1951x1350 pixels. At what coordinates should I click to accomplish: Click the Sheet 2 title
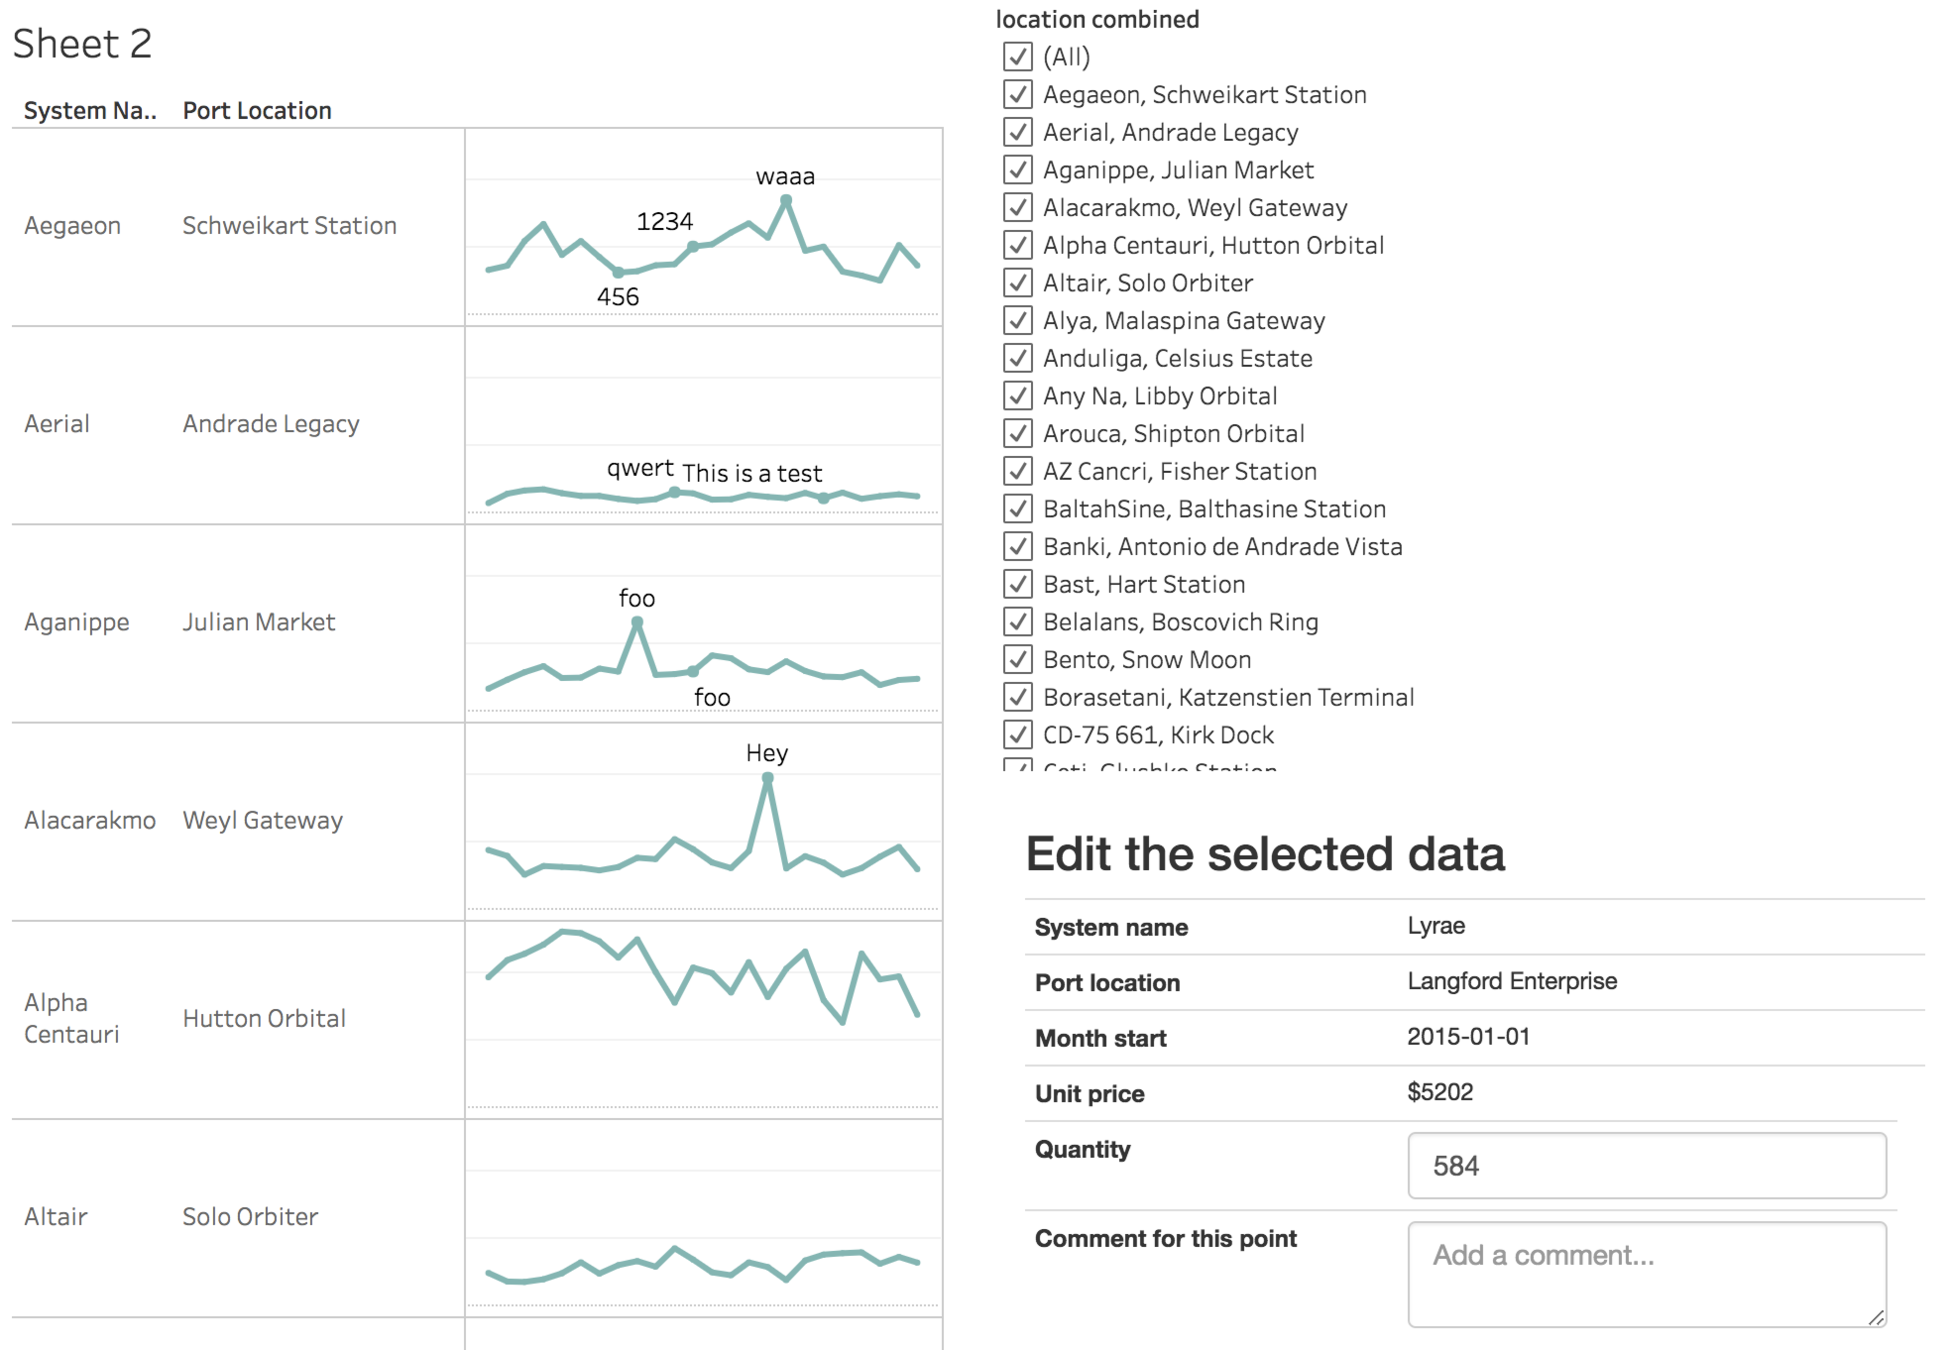pyautogui.click(x=82, y=44)
